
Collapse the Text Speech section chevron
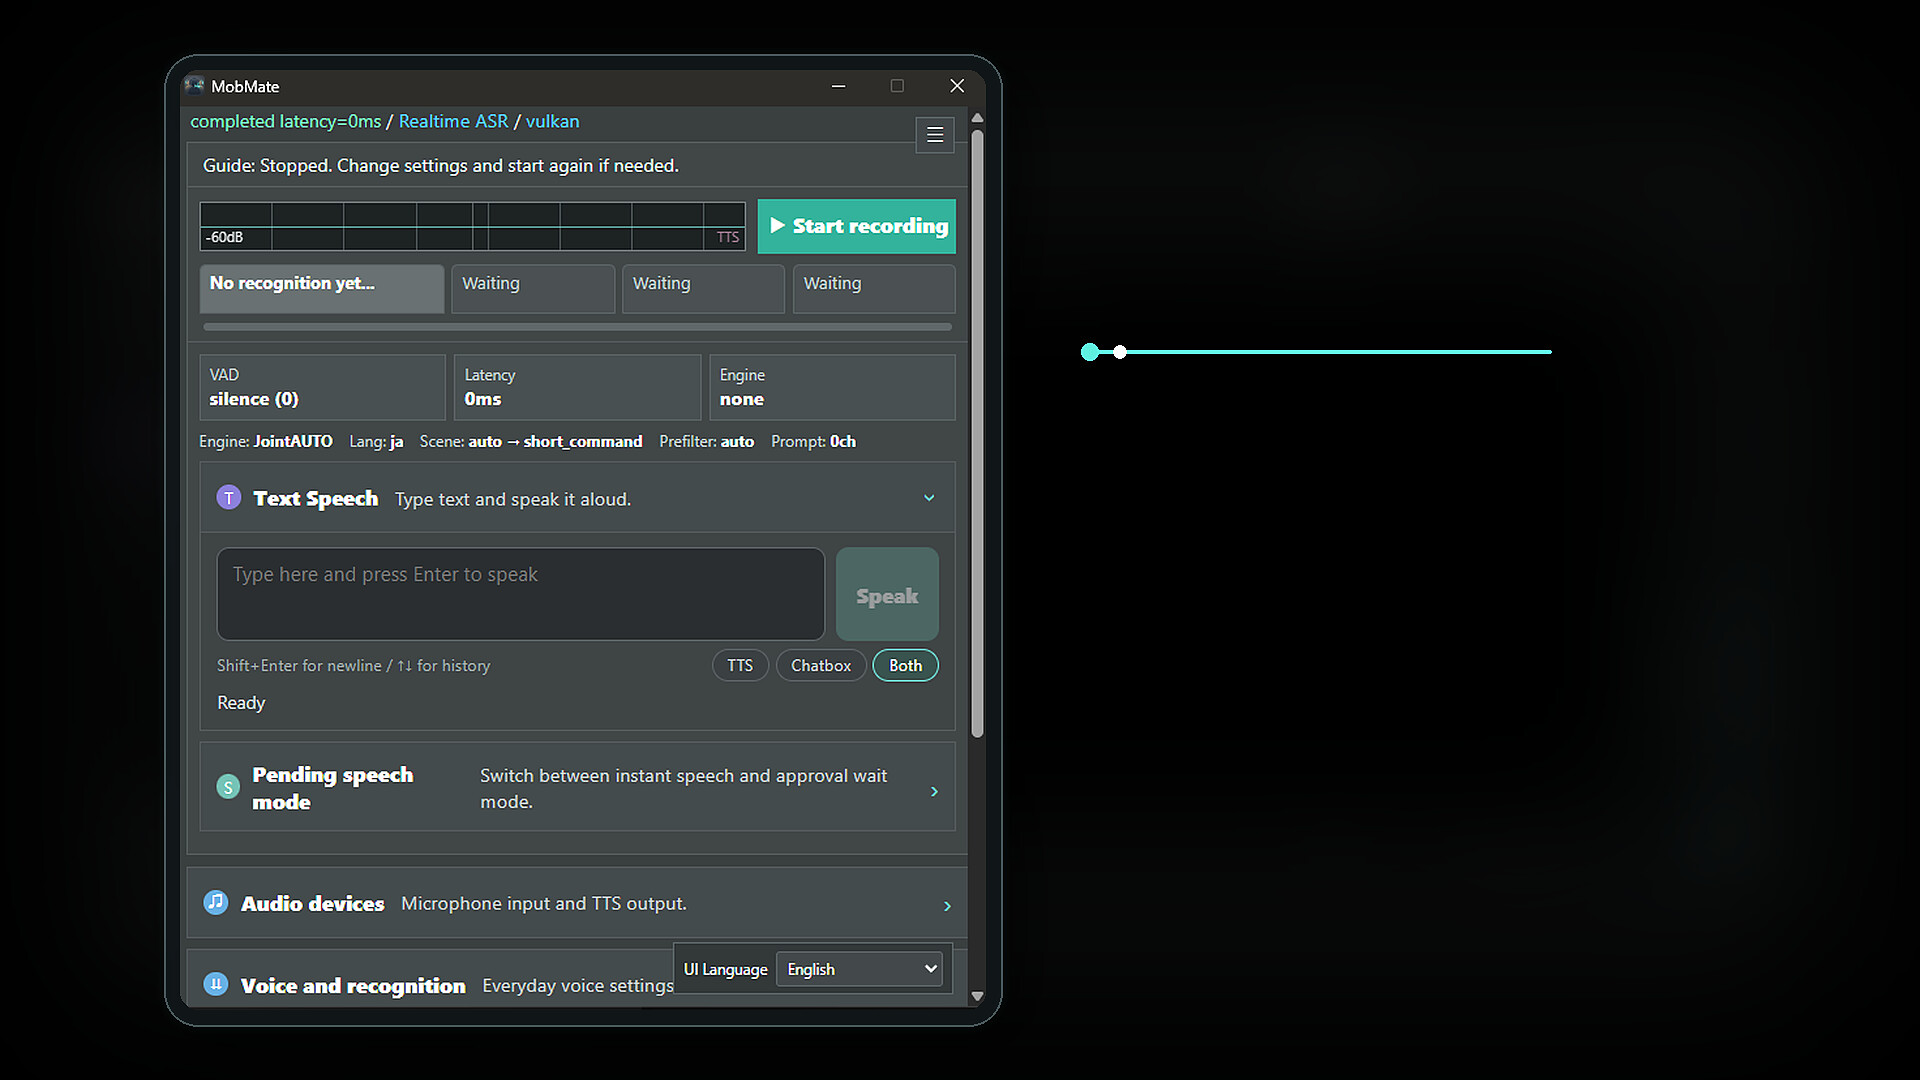click(x=929, y=498)
